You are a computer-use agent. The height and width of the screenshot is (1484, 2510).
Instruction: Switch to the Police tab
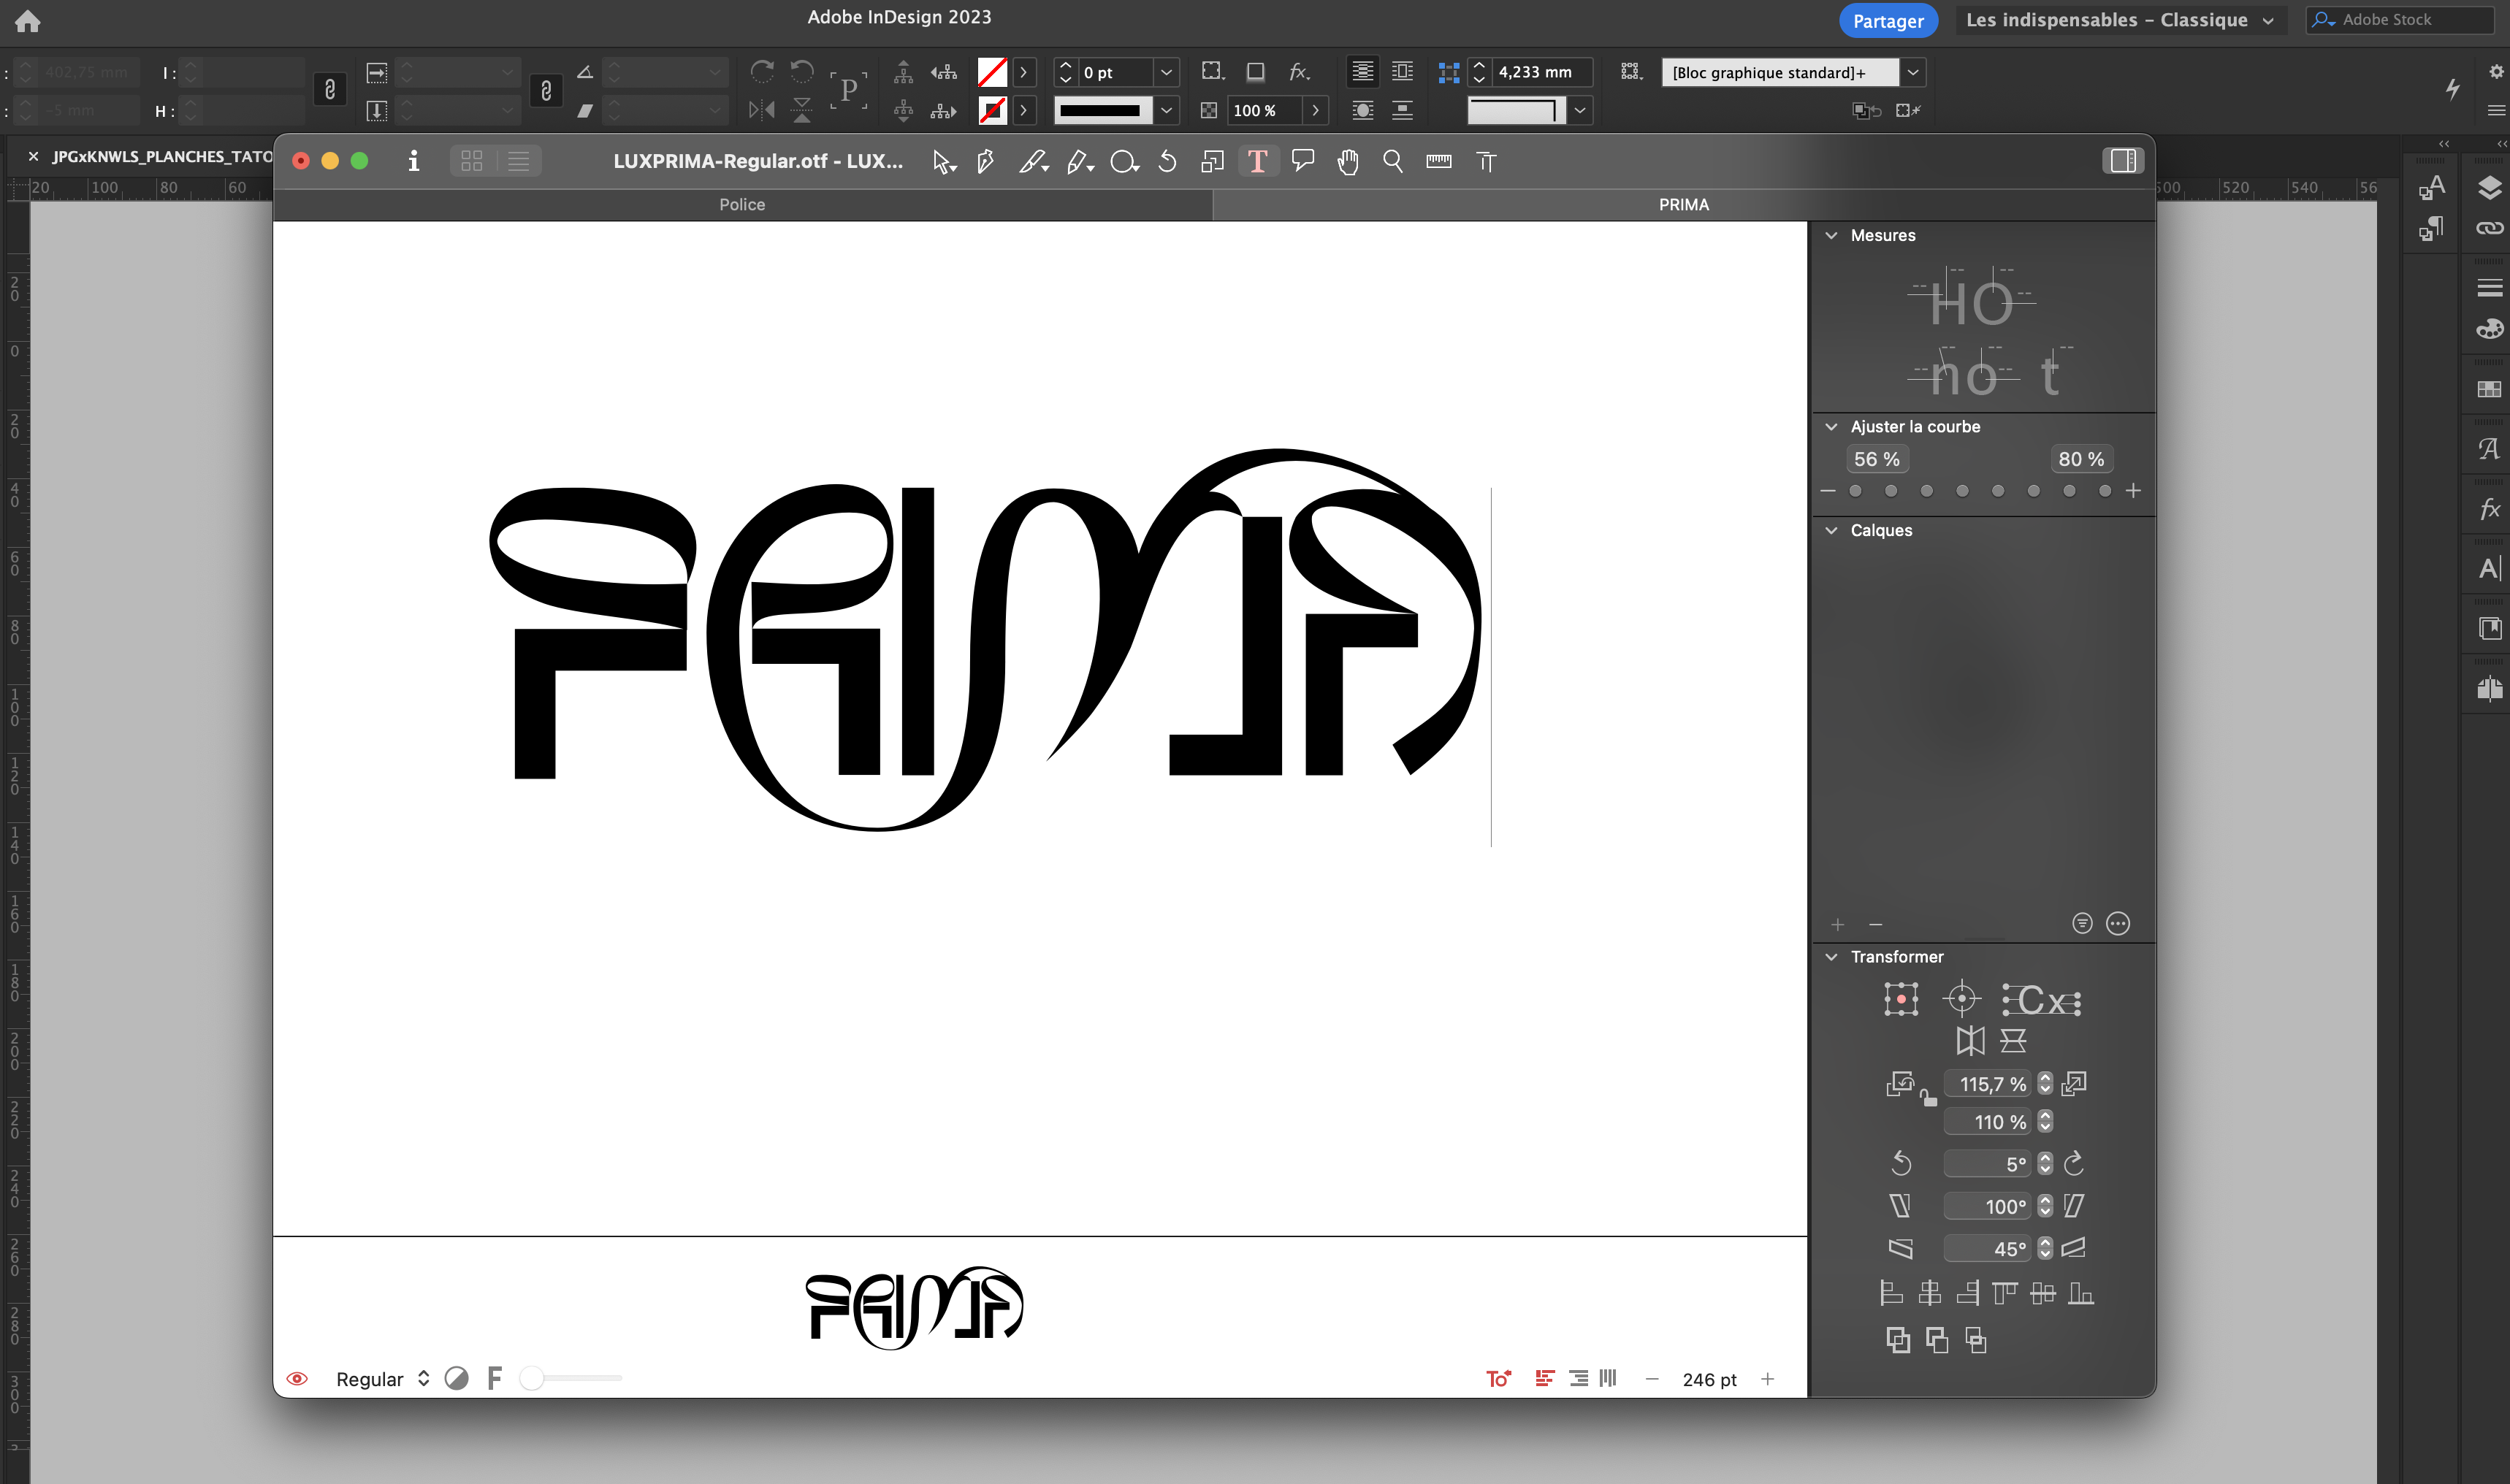tap(742, 204)
